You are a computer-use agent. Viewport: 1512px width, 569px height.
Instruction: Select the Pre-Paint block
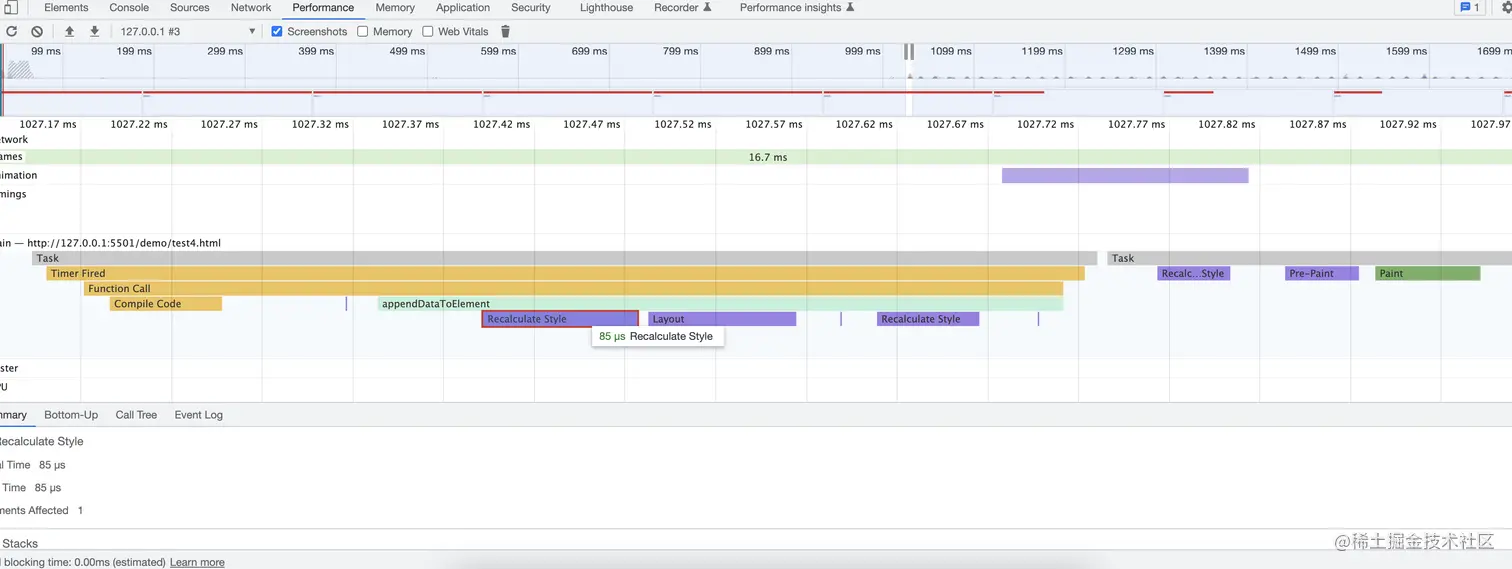pyautogui.click(x=1322, y=273)
